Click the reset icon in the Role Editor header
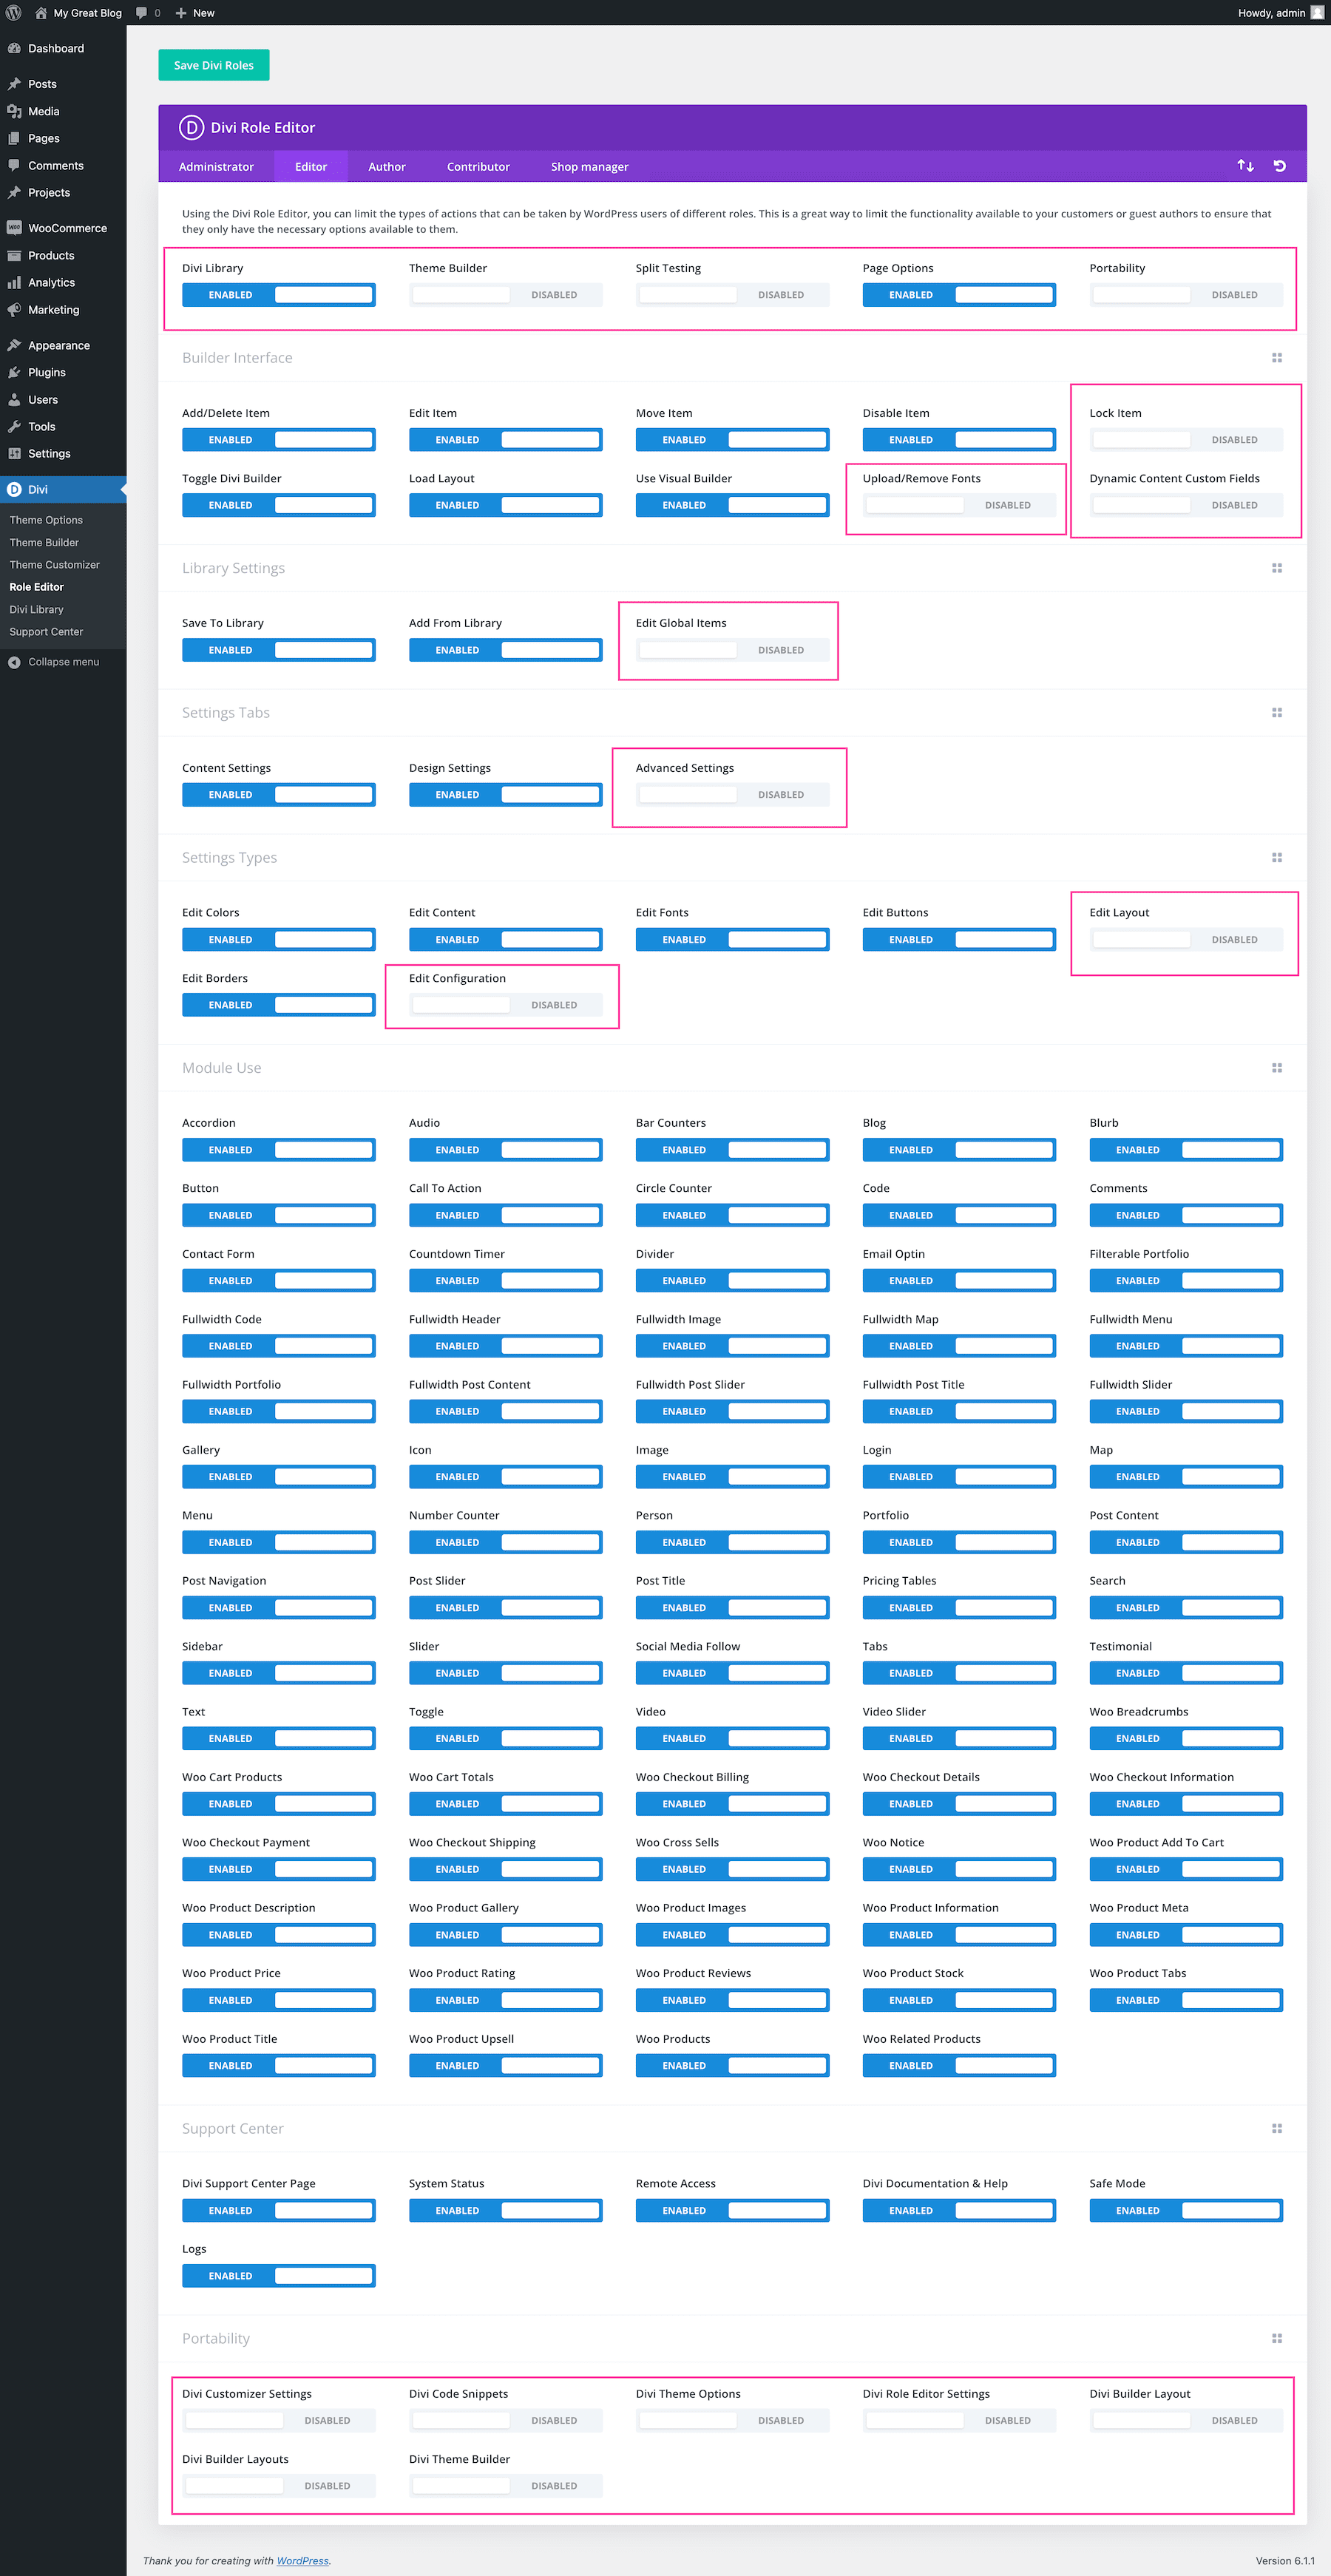Screen dimensions: 1331x2576 click(1279, 166)
